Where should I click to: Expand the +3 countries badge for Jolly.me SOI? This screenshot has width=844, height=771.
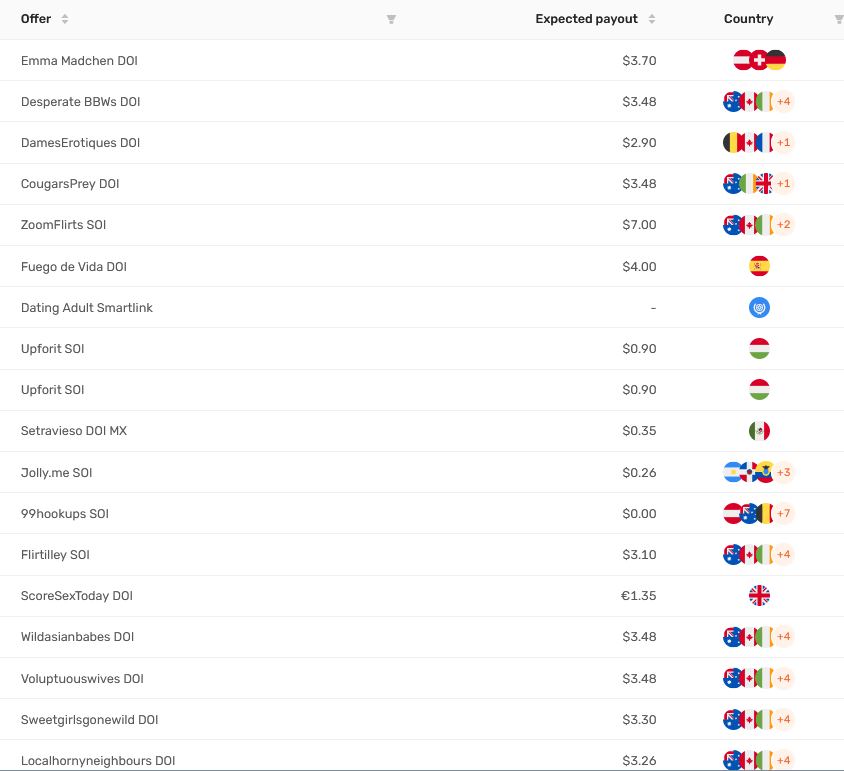(783, 472)
